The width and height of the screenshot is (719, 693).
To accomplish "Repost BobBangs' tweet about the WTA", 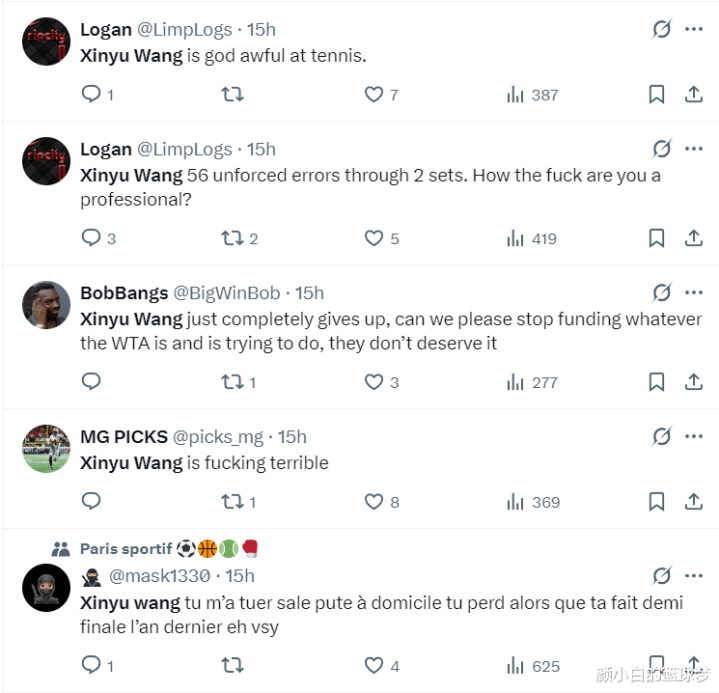I will tap(232, 382).
